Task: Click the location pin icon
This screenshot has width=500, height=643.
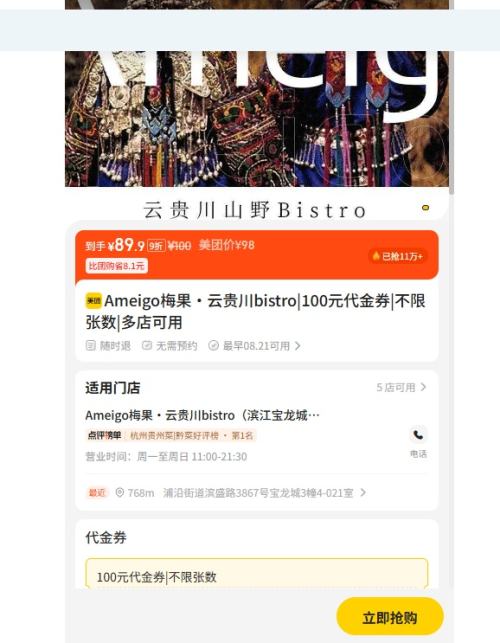Action: pos(119,492)
